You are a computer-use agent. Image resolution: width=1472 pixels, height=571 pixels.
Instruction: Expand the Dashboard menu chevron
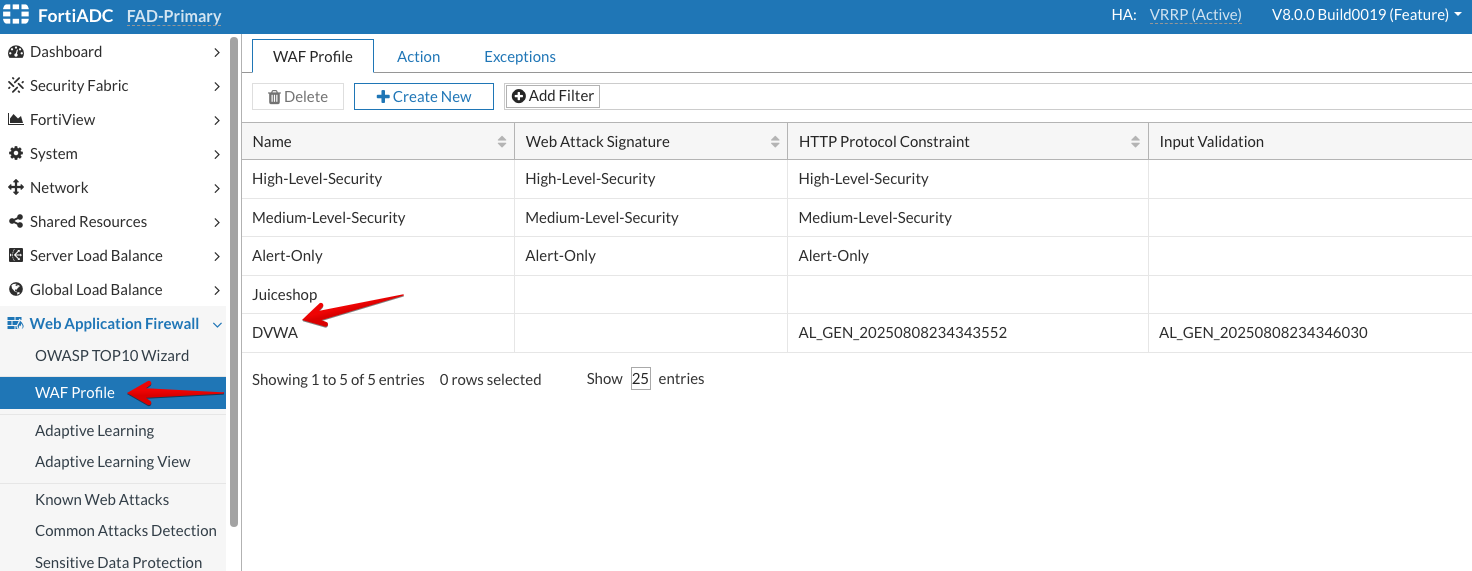217,52
